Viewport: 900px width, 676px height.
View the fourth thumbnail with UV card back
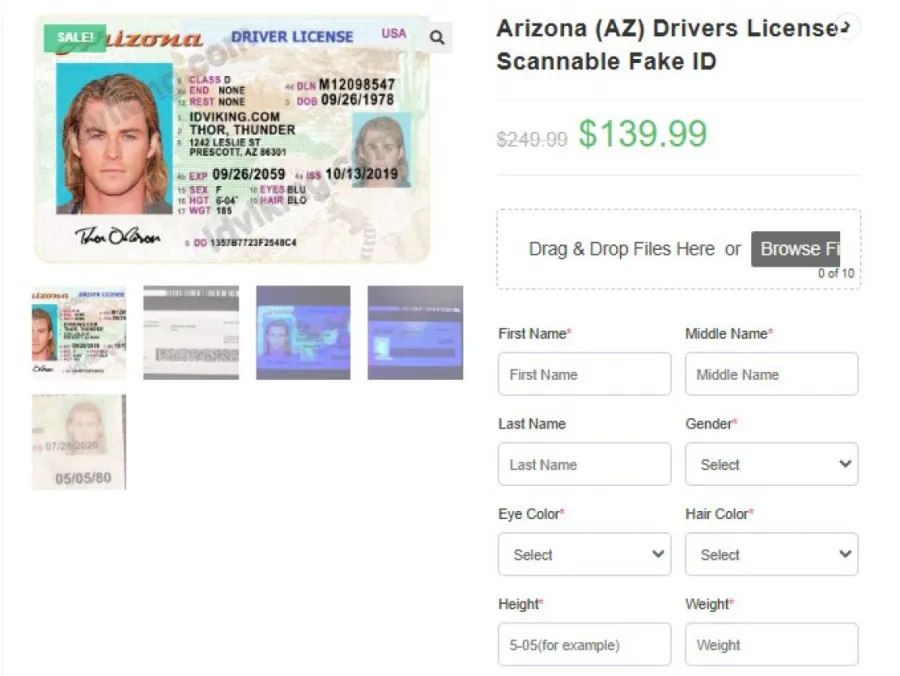[416, 332]
